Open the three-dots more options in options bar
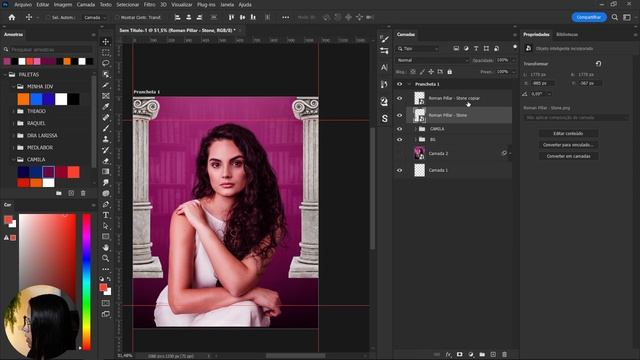The height and width of the screenshot is (360, 640). coord(286,17)
